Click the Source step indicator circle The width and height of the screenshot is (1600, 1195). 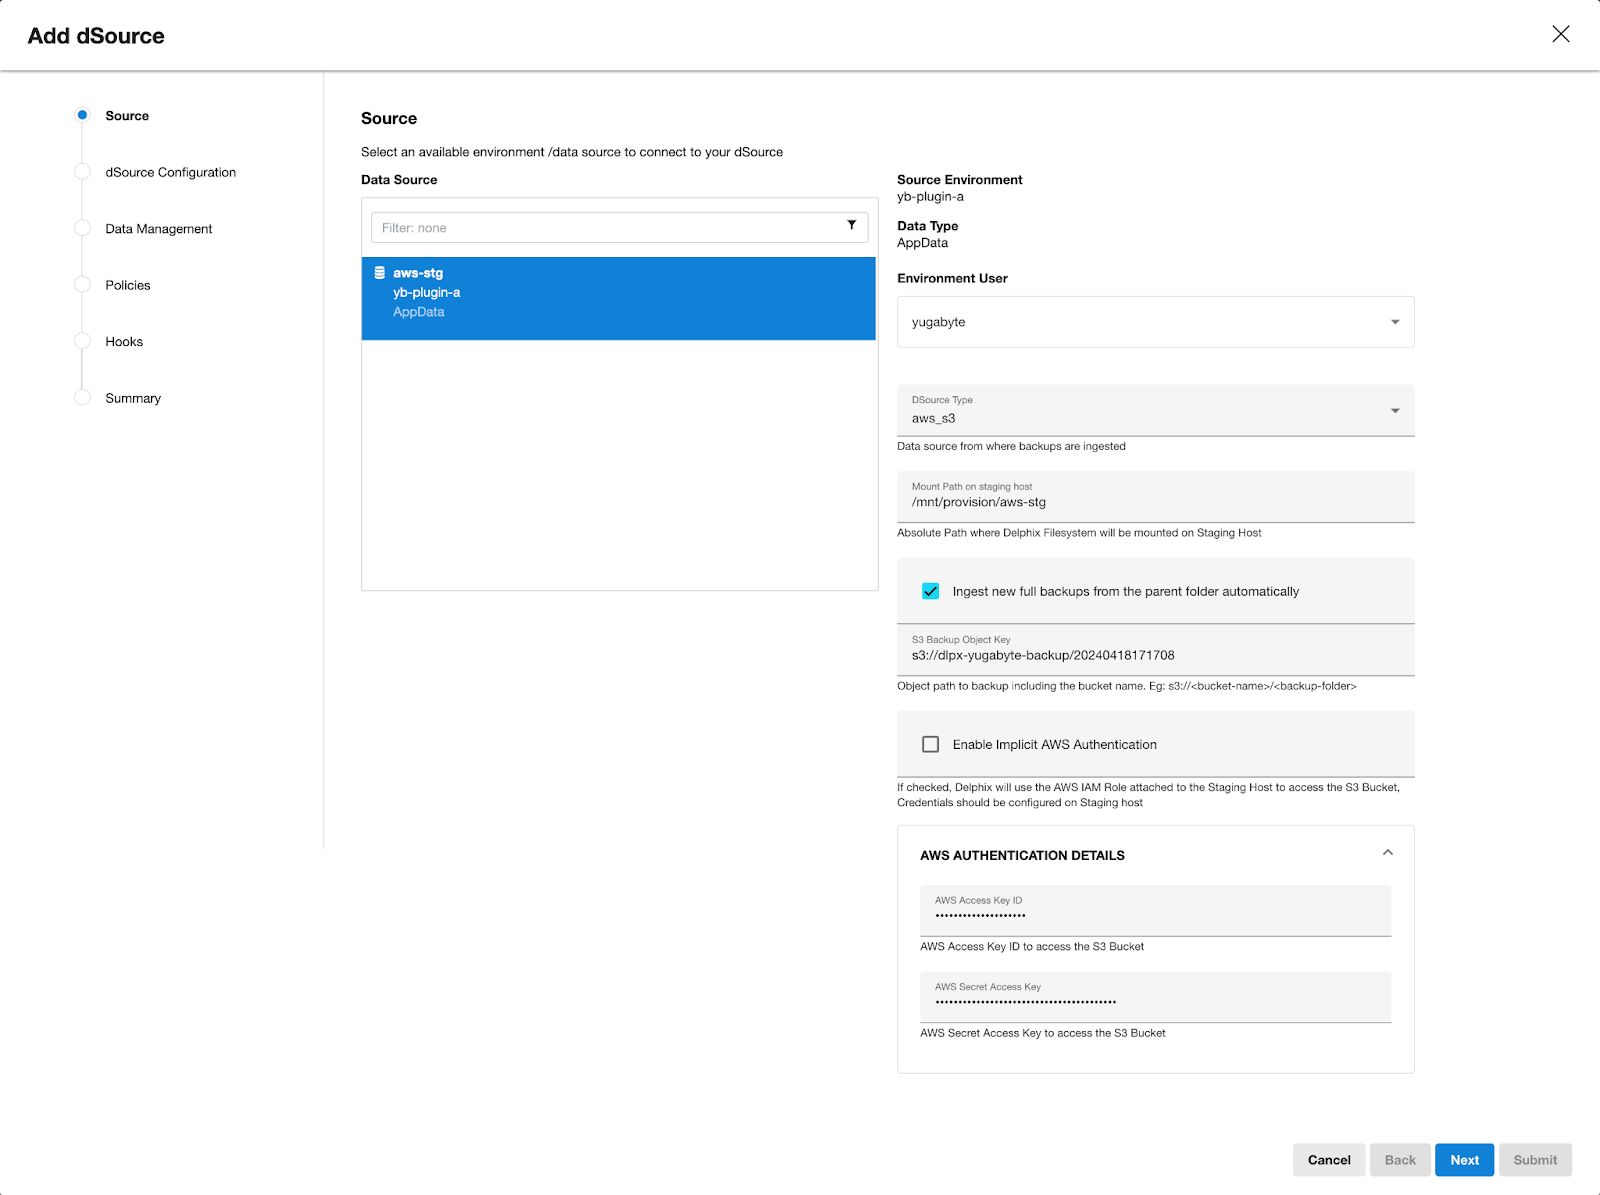[x=82, y=115]
